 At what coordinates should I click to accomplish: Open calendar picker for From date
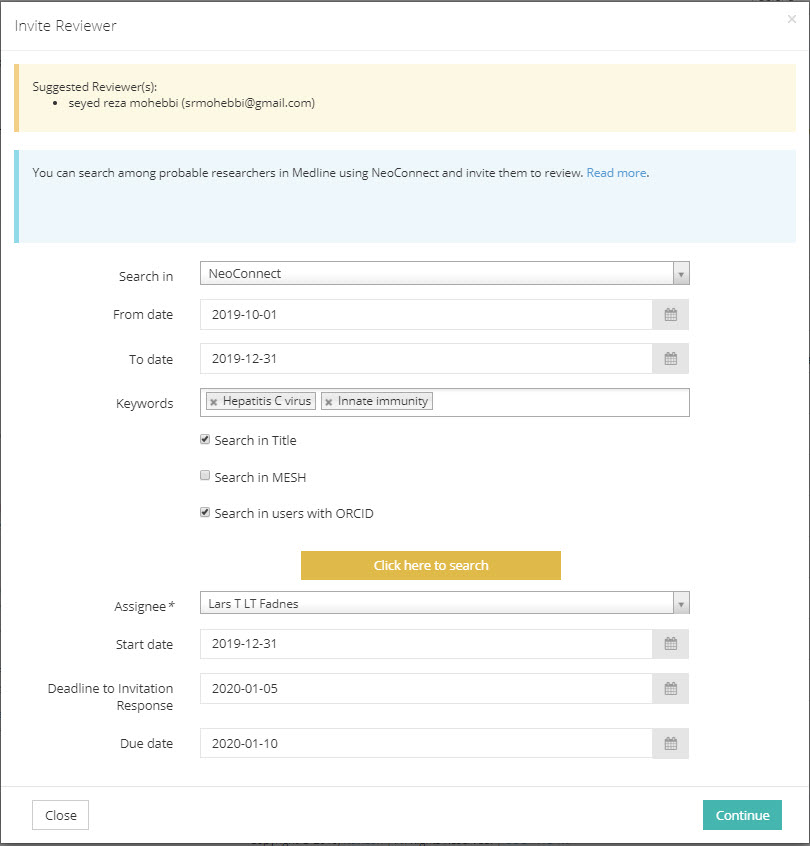tap(670, 315)
